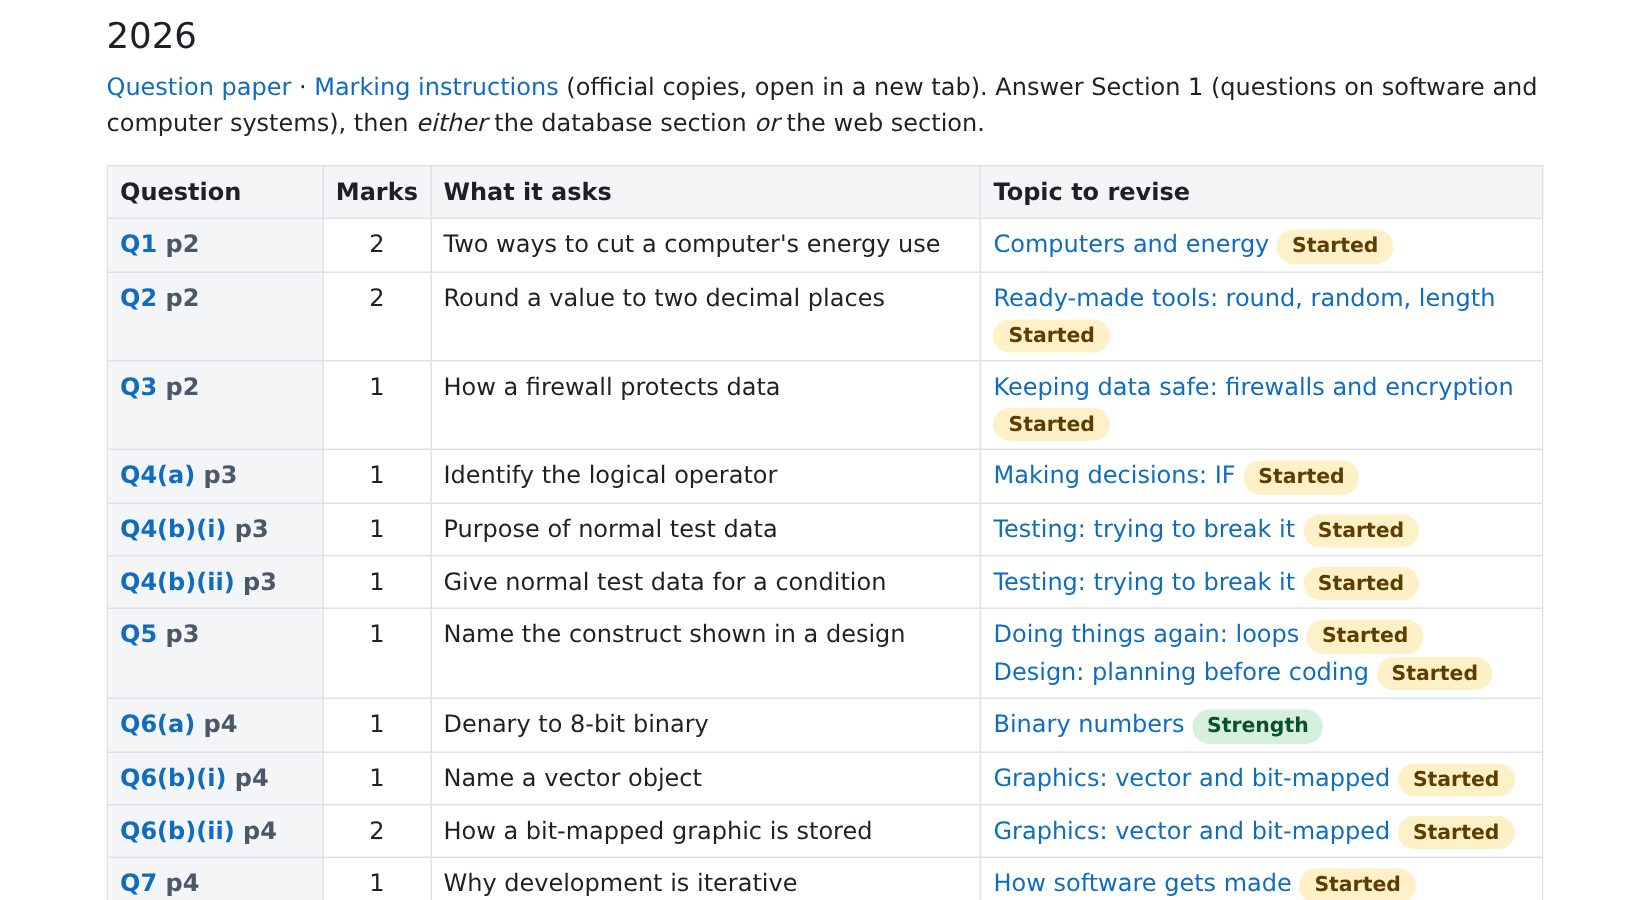Follow the Q1 p2 question link

tap(159, 244)
